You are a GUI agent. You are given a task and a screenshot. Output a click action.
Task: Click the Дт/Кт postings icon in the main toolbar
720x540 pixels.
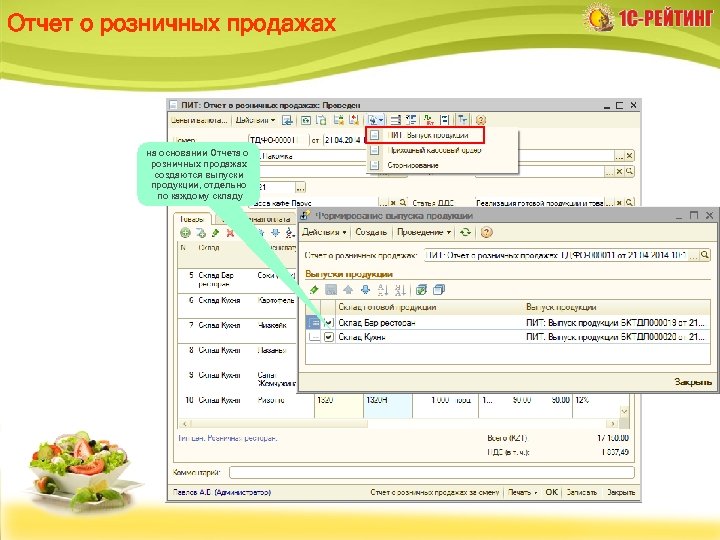[x=429, y=120]
